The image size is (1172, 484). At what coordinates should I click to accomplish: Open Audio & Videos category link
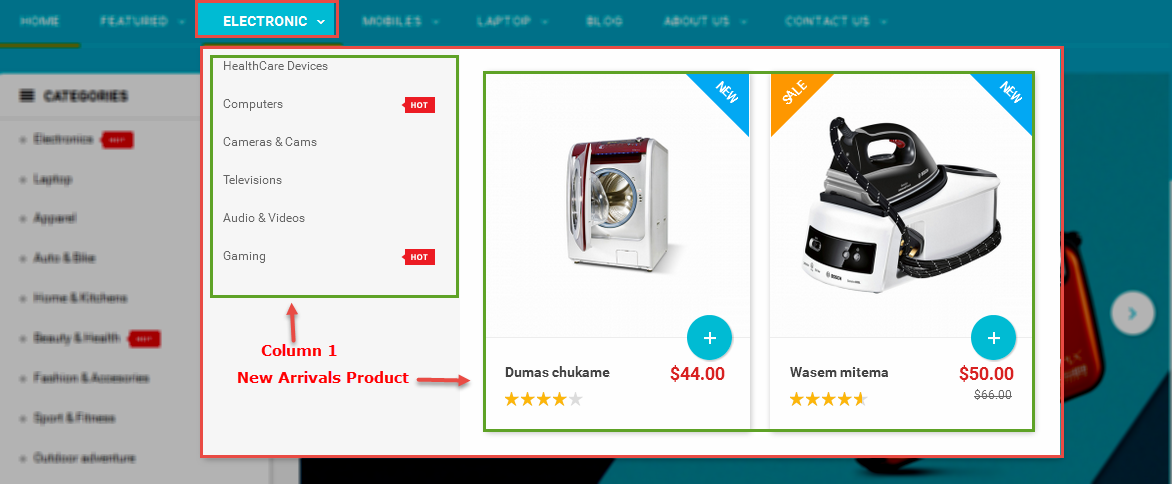(264, 218)
